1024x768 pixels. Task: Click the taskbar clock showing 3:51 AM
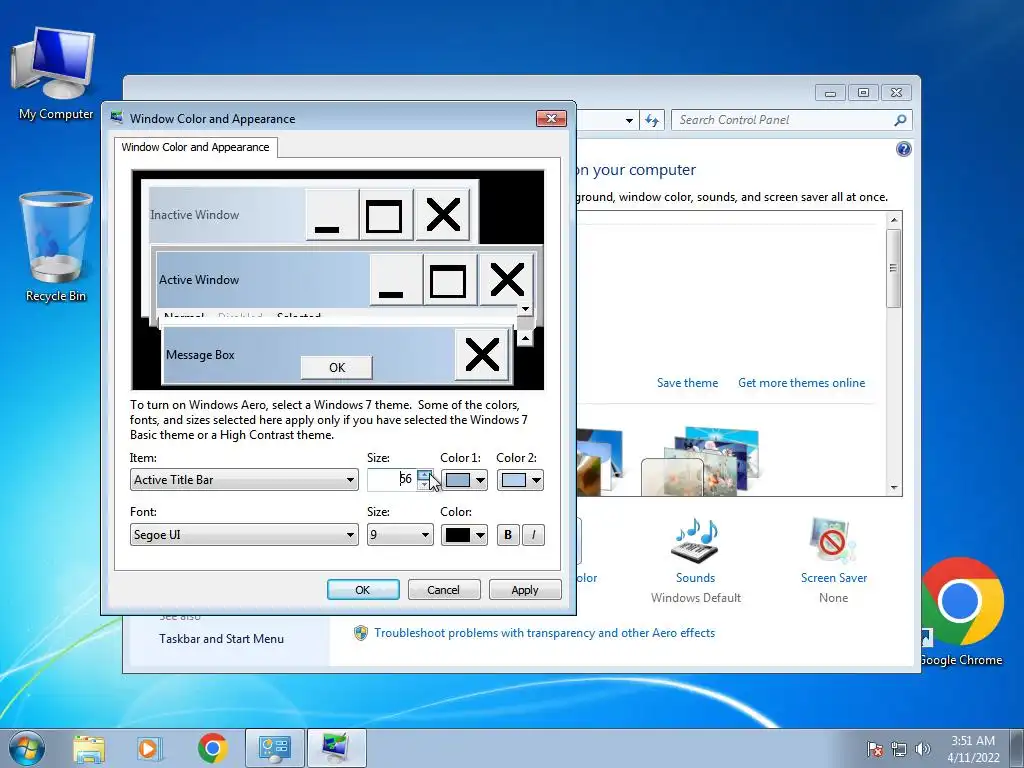[x=973, y=748]
